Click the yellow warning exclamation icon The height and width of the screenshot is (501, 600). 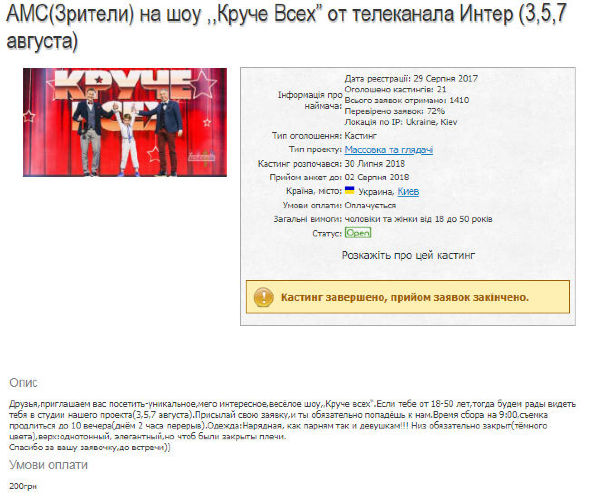tap(264, 297)
